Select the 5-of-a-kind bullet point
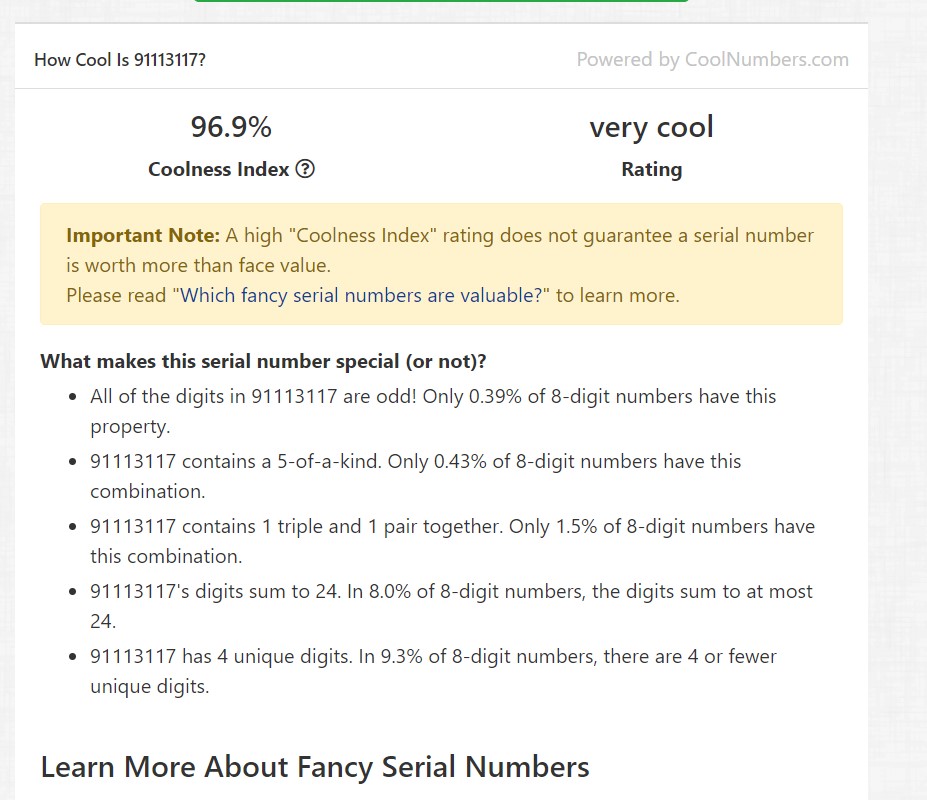The height and width of the screenshot is (800, 927). [x=415, y=462]
